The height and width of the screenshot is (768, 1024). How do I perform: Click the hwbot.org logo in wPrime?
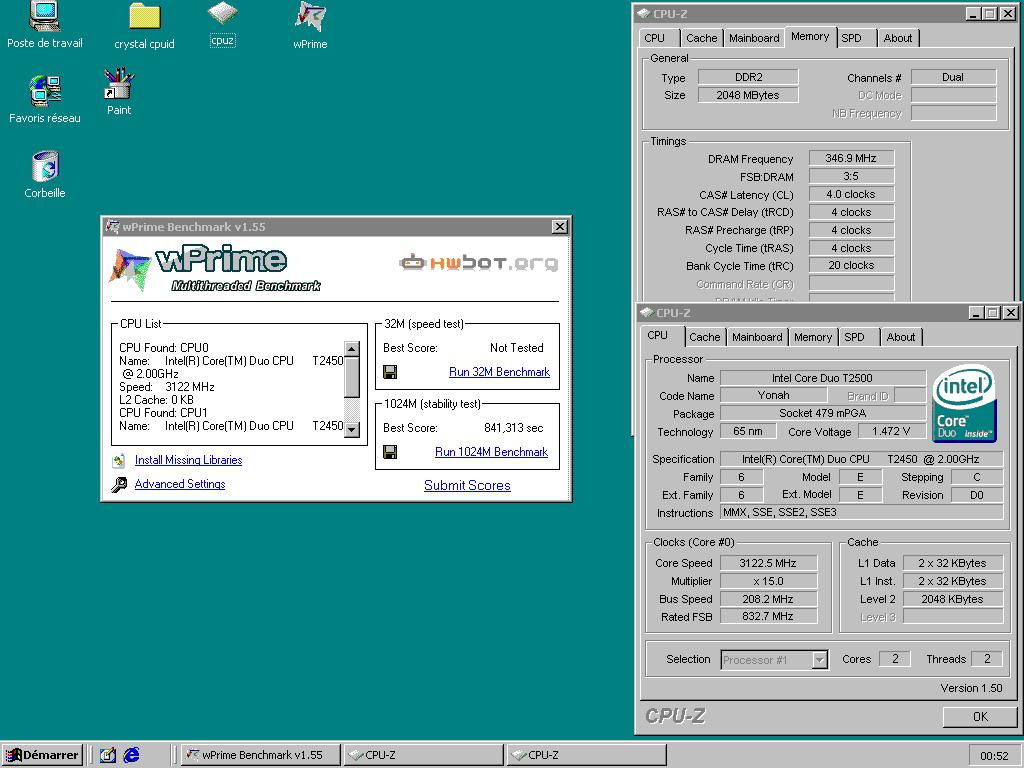(x=479, y=263)
